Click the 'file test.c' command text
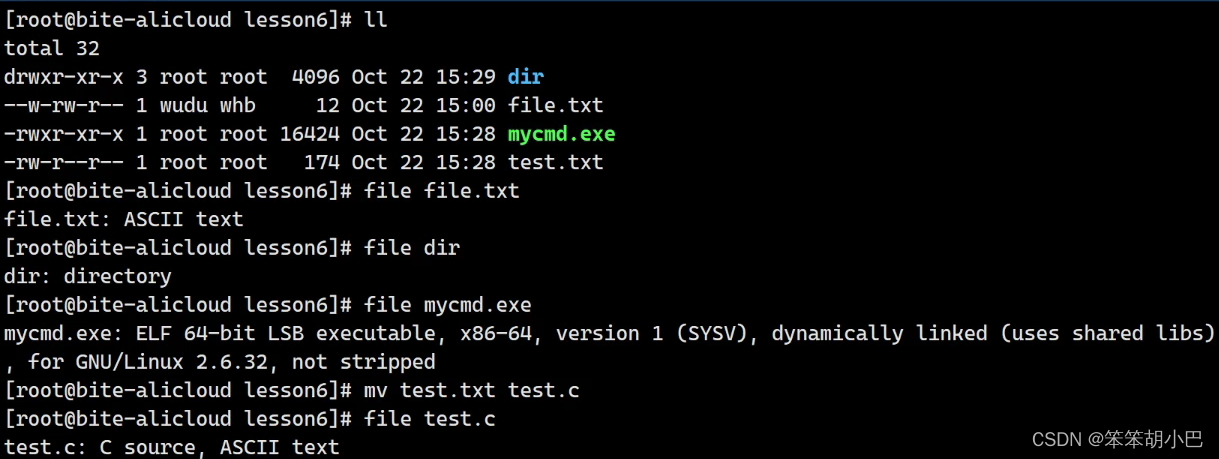Screen dimensions: 1219x459 pyautogui.click(x=429, y=419)
